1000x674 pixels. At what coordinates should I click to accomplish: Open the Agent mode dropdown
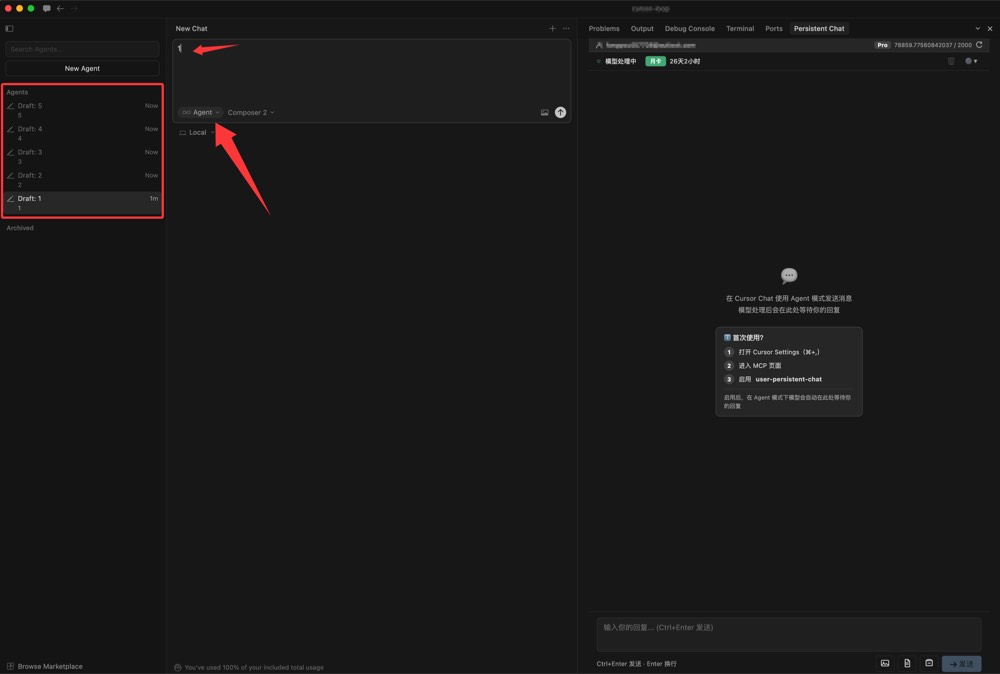point(200,113)
